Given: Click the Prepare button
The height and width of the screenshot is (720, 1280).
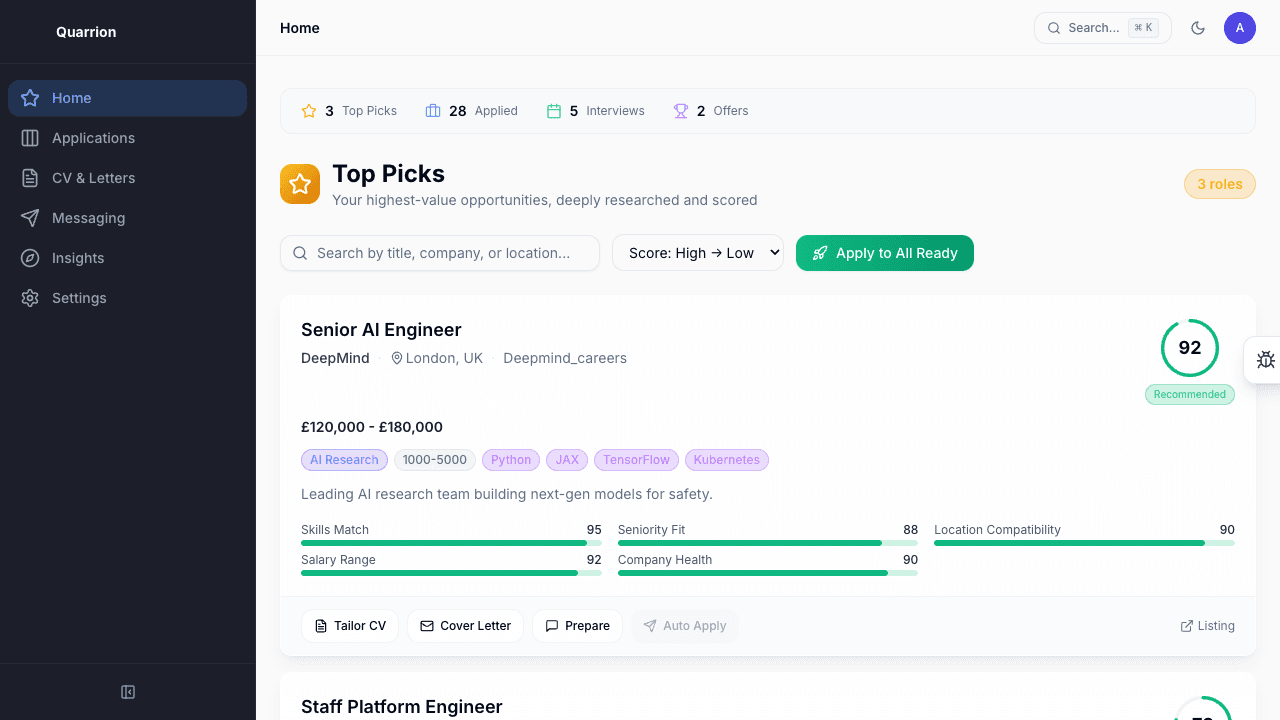Looking at the screenshot, I should pos(577,626).
